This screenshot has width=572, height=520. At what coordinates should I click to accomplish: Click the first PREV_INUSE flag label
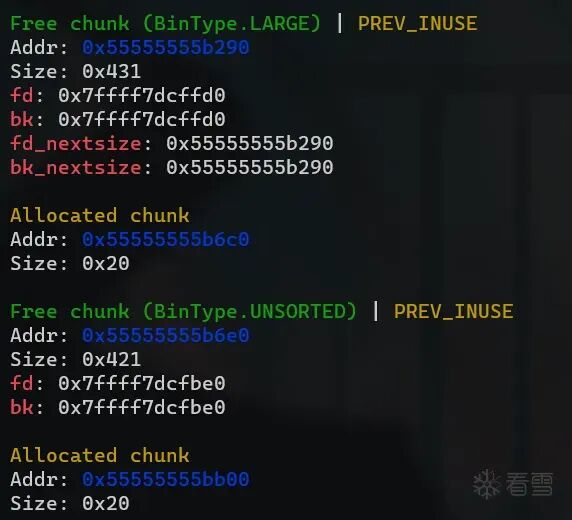(417, 24)
